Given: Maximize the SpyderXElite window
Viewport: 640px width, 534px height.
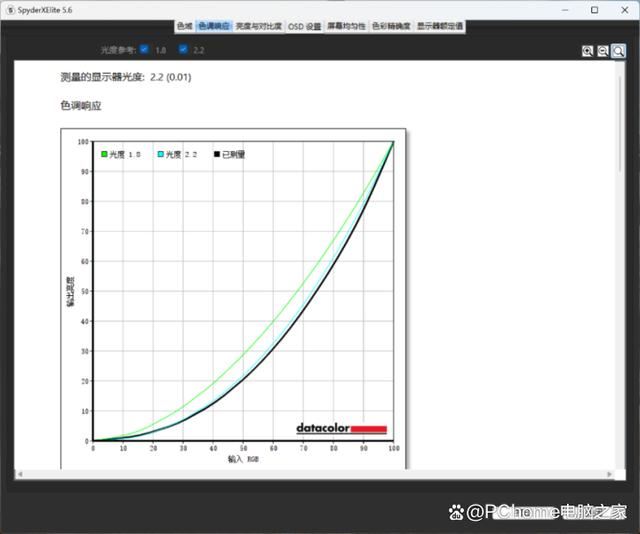Looking at the screenshot, I should pos(595,9).
